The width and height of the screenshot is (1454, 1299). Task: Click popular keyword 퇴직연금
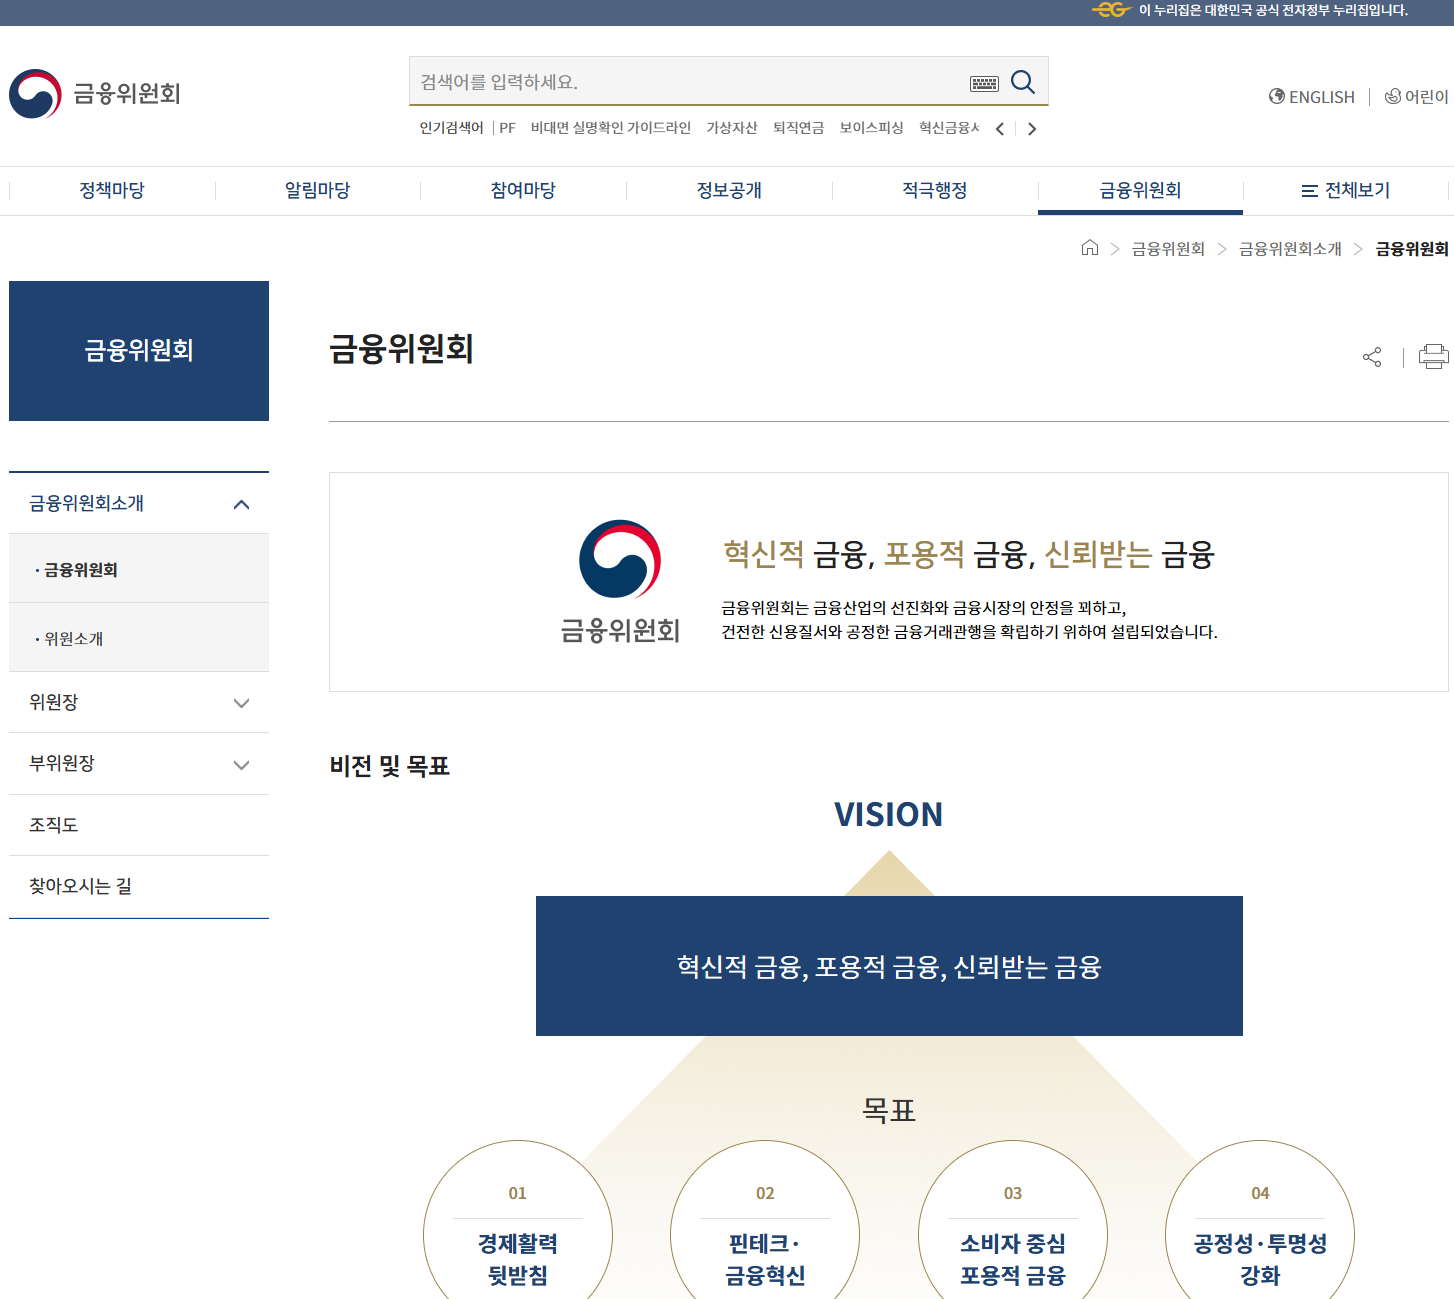coord(799,128)
